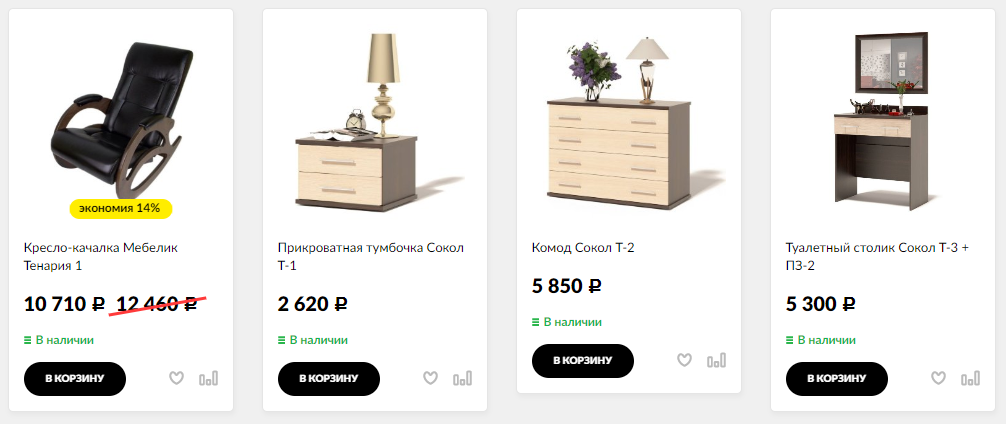Viewport: 1006px width, 424px height.
Task: Compare the Кресло-качалка Мебелик Тенария 1
Action: [x=209, y=378]
